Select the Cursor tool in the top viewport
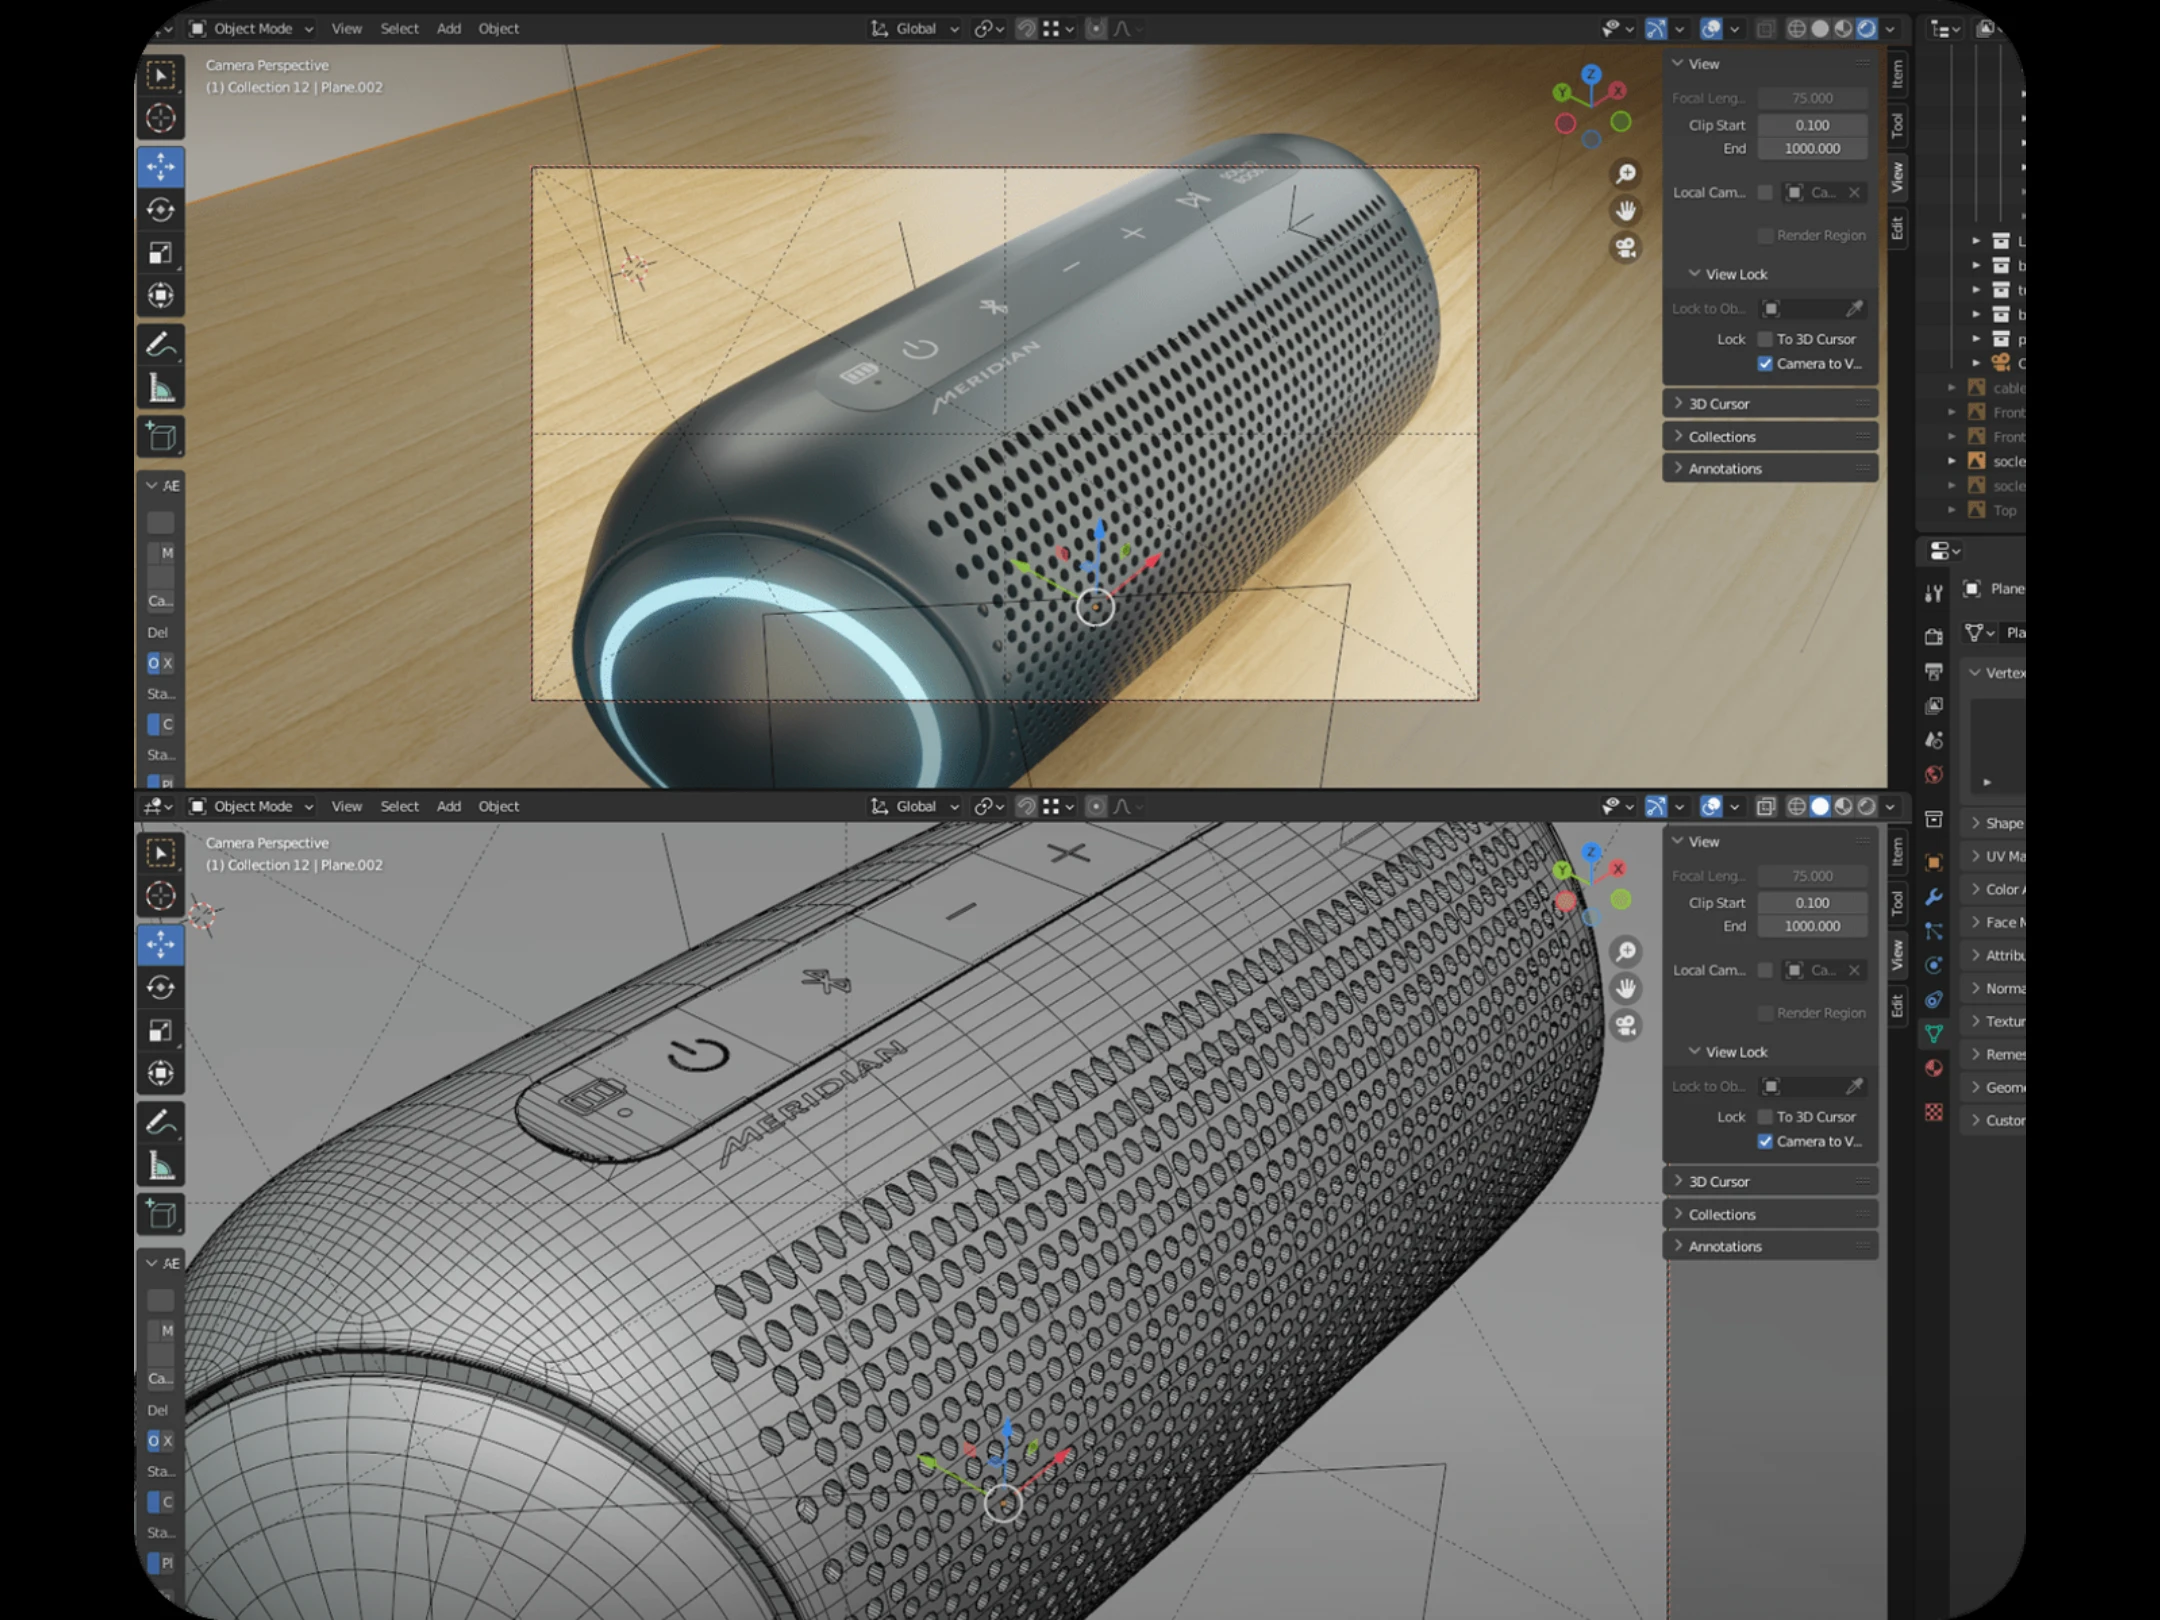 160,118
